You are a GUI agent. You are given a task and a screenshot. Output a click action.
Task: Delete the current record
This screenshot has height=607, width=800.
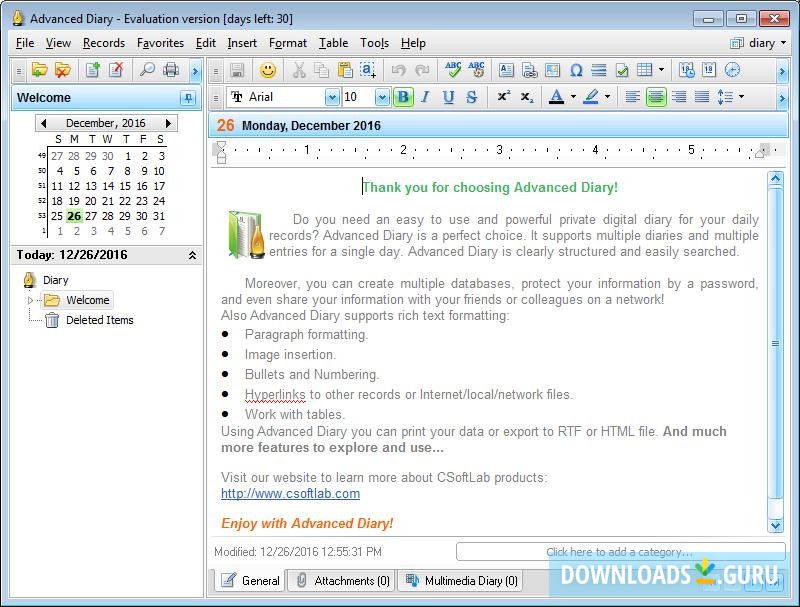117,69
